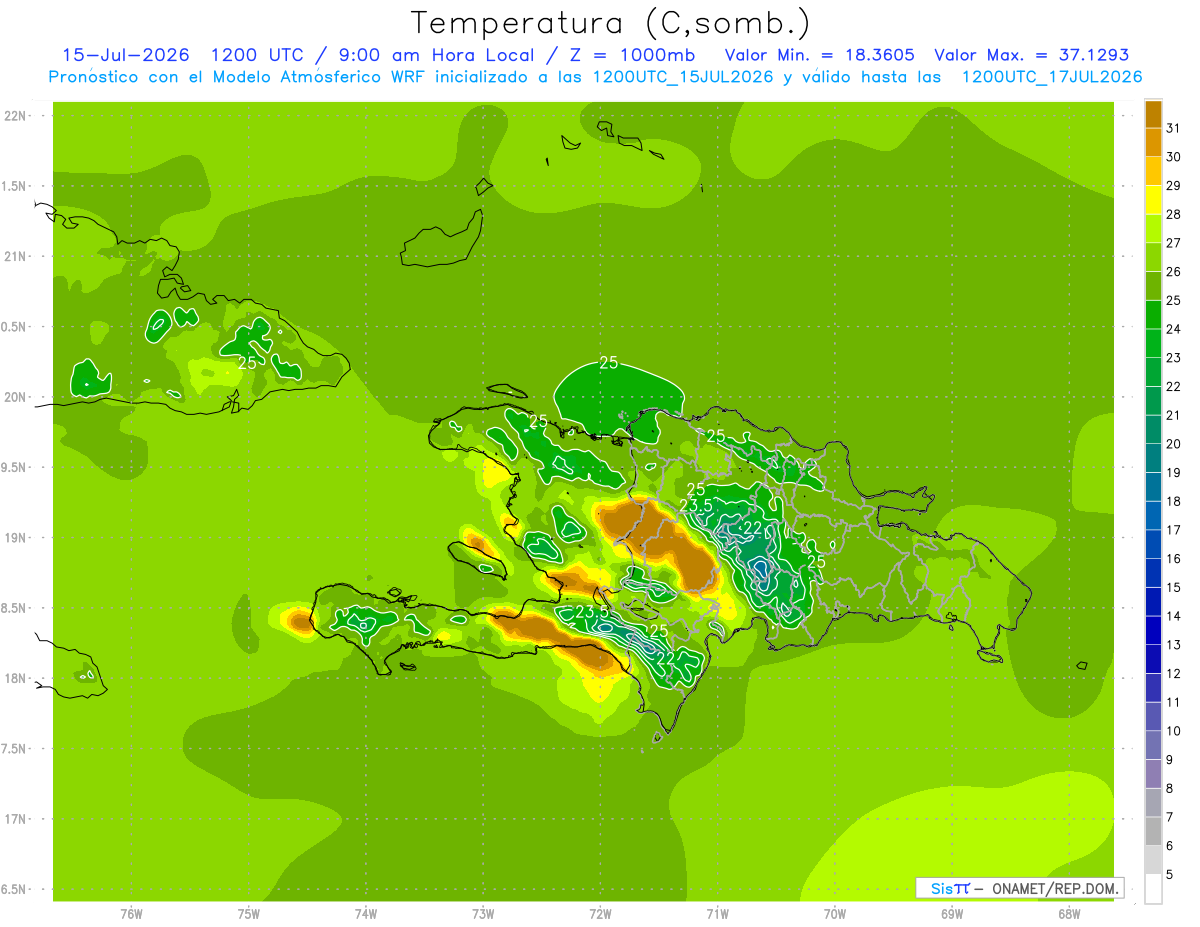Pick the purple swatch between 9 and 10

[1153, 745]
